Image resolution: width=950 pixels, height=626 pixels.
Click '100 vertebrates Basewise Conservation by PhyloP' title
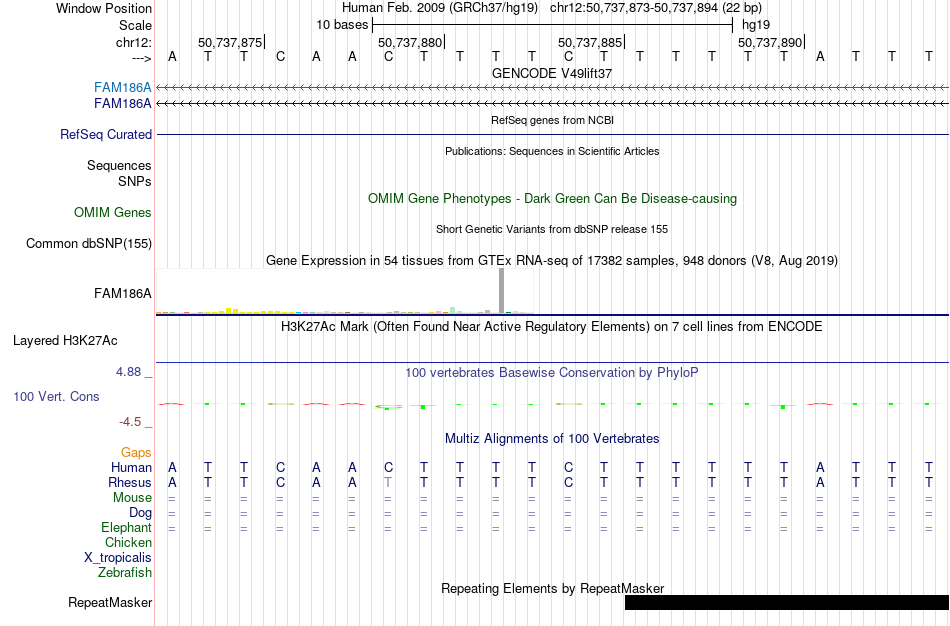click(x=552, y=373)
